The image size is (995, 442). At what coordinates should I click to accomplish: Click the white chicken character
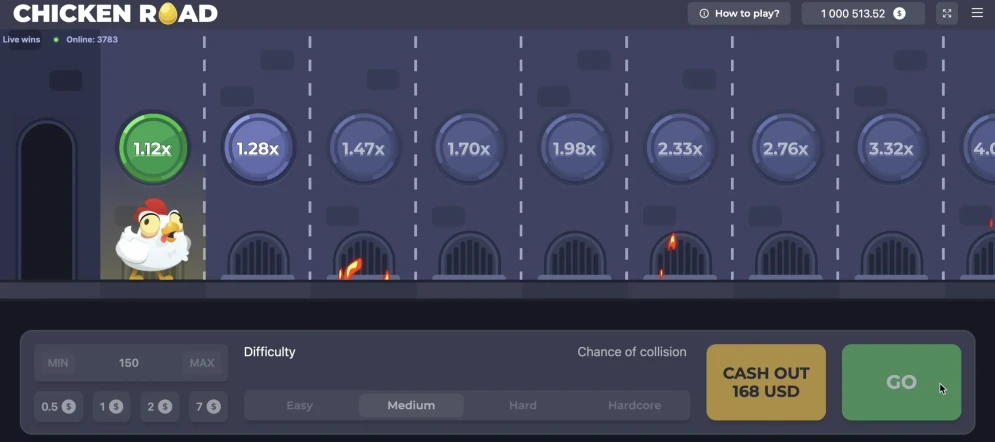coord(153,239)
